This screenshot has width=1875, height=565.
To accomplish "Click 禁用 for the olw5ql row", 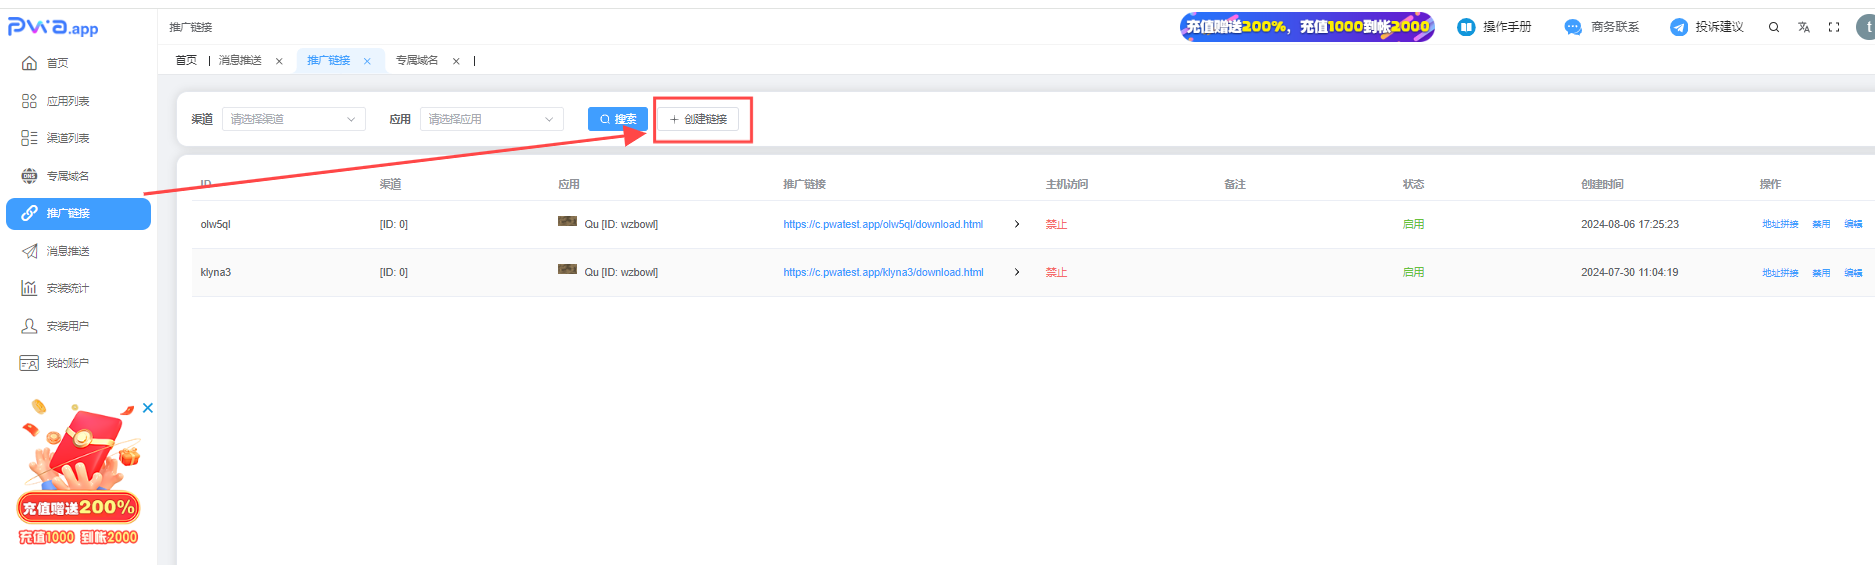I will tap(1821, 224).
